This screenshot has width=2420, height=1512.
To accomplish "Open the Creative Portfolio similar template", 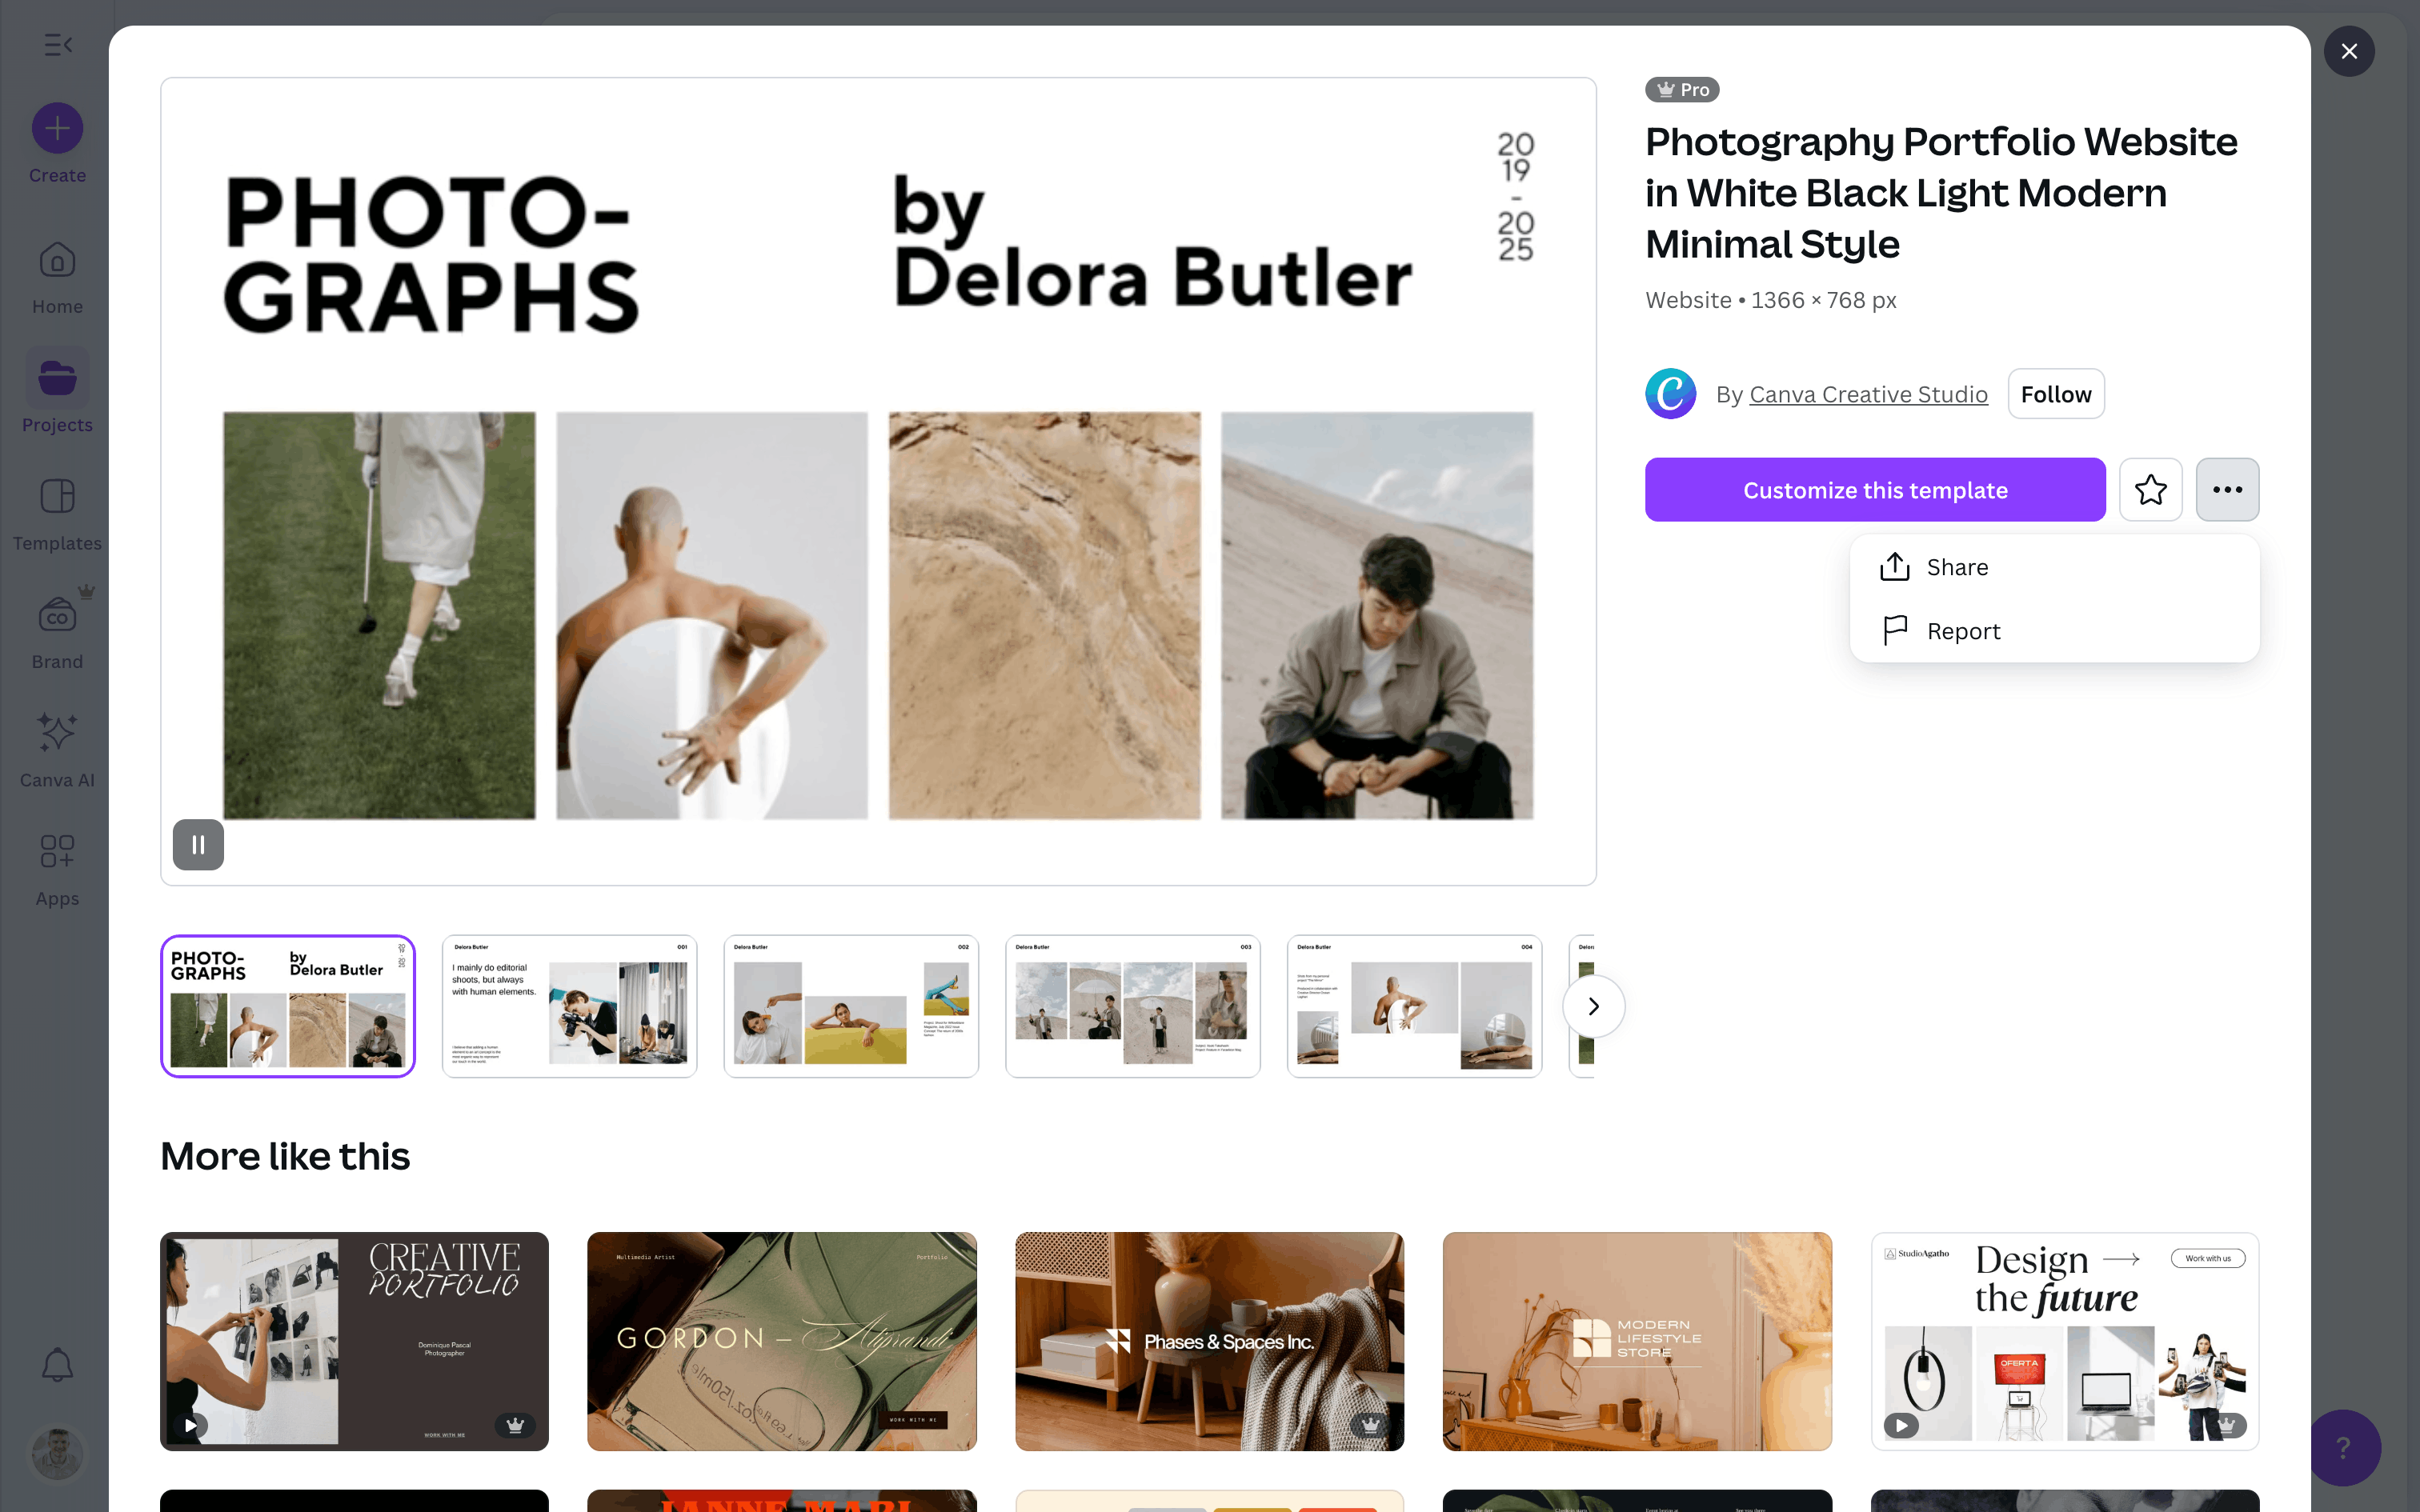I will [354, 1341].
